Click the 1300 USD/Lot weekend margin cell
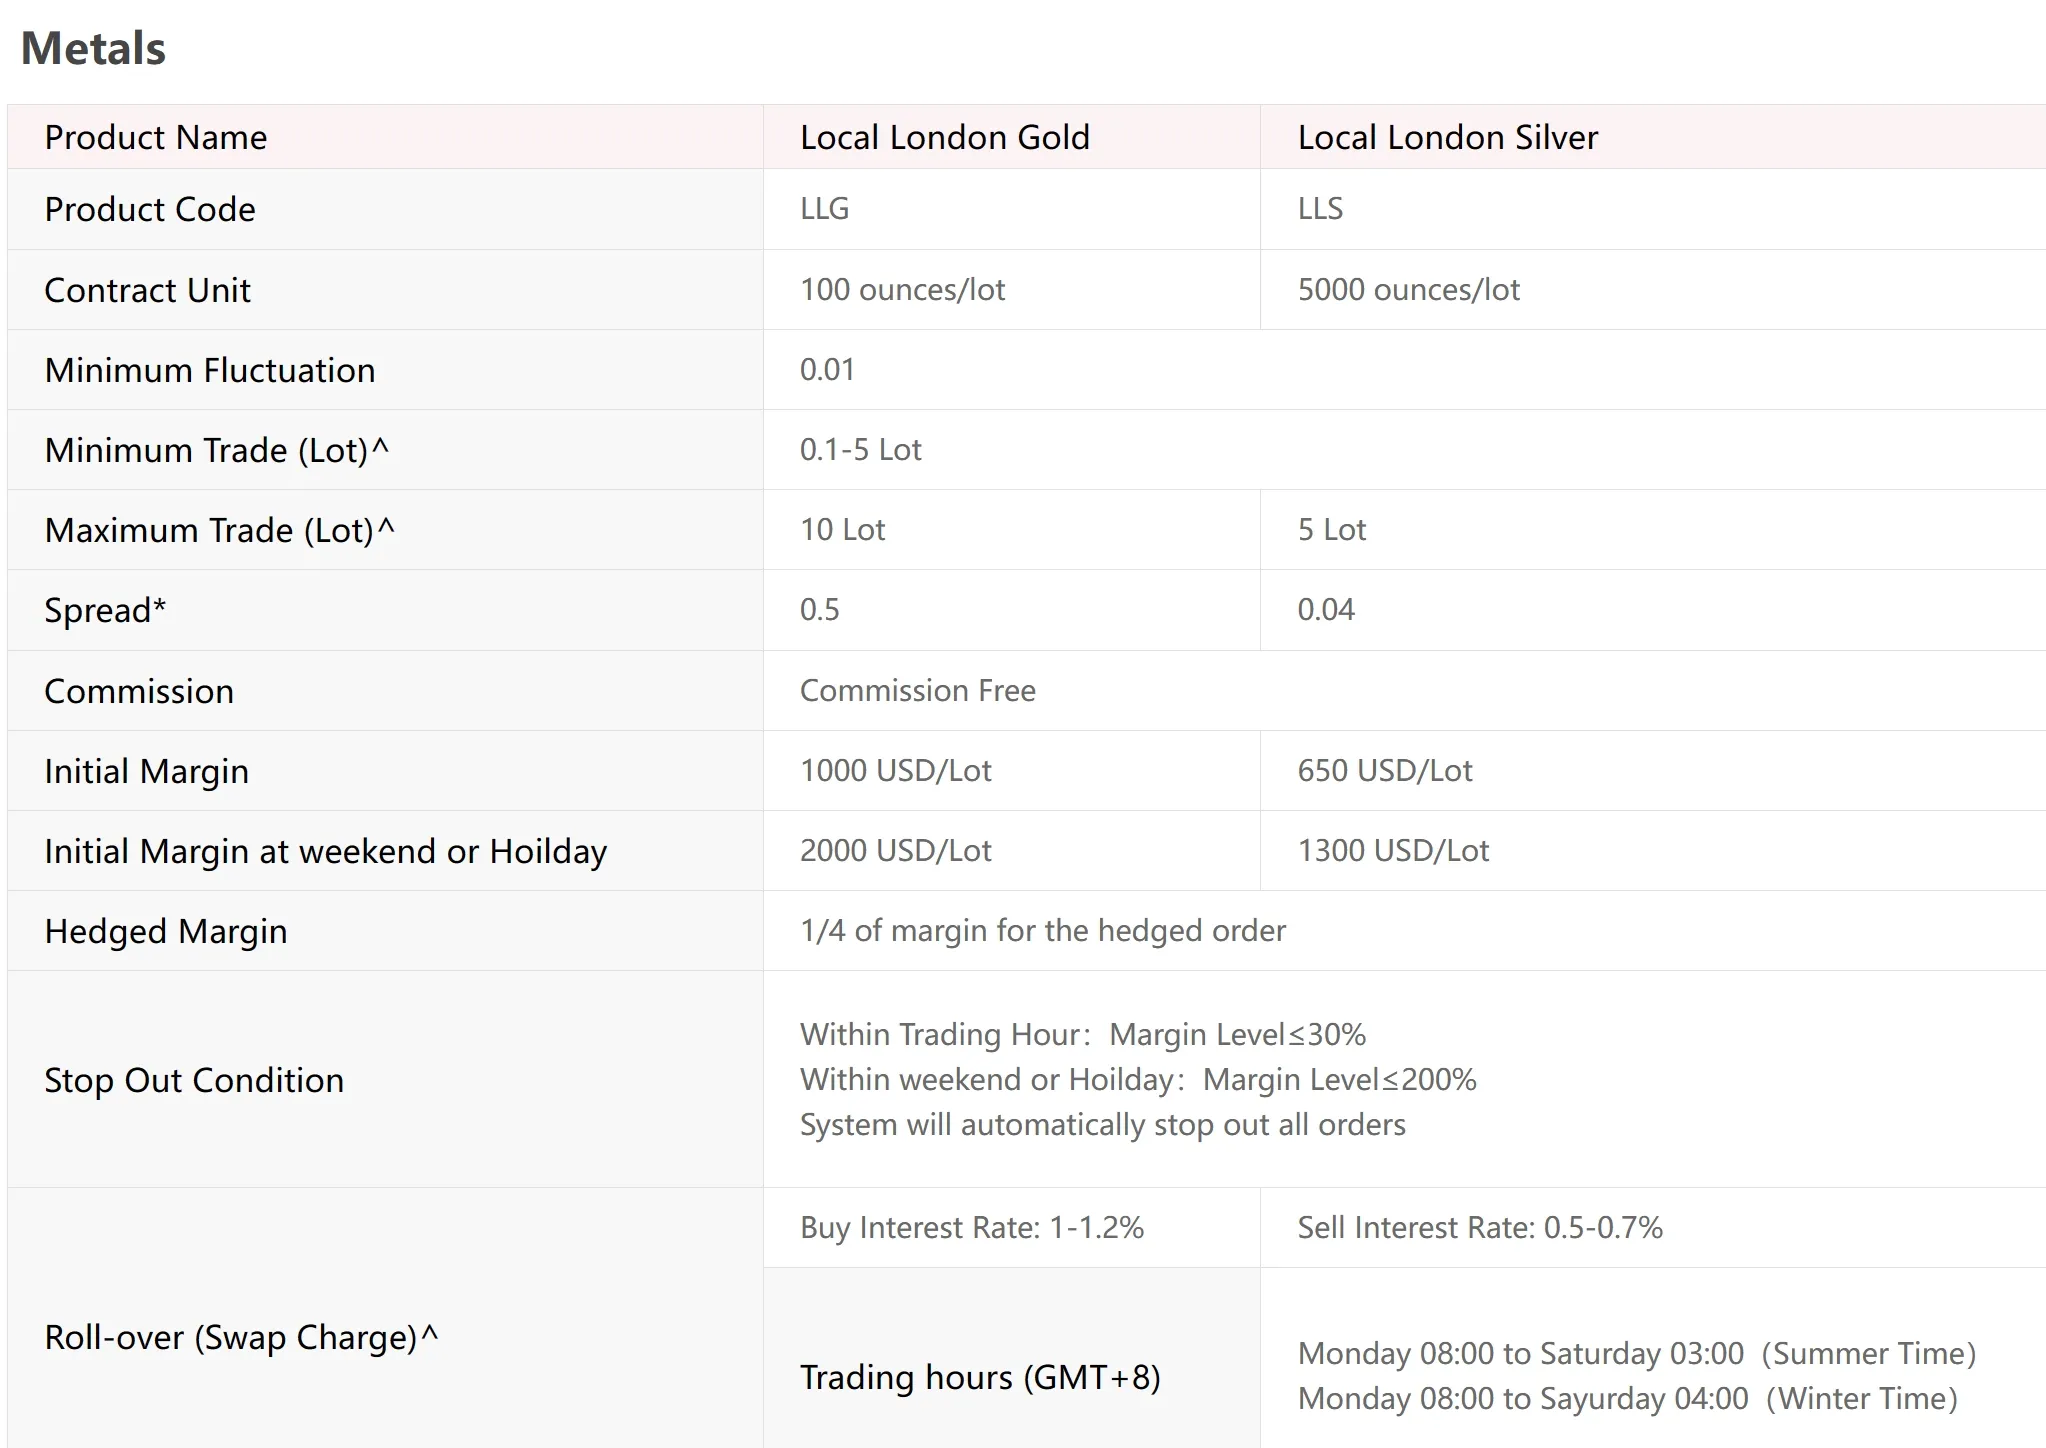 pyautogui.click(x=1653, y=851)
